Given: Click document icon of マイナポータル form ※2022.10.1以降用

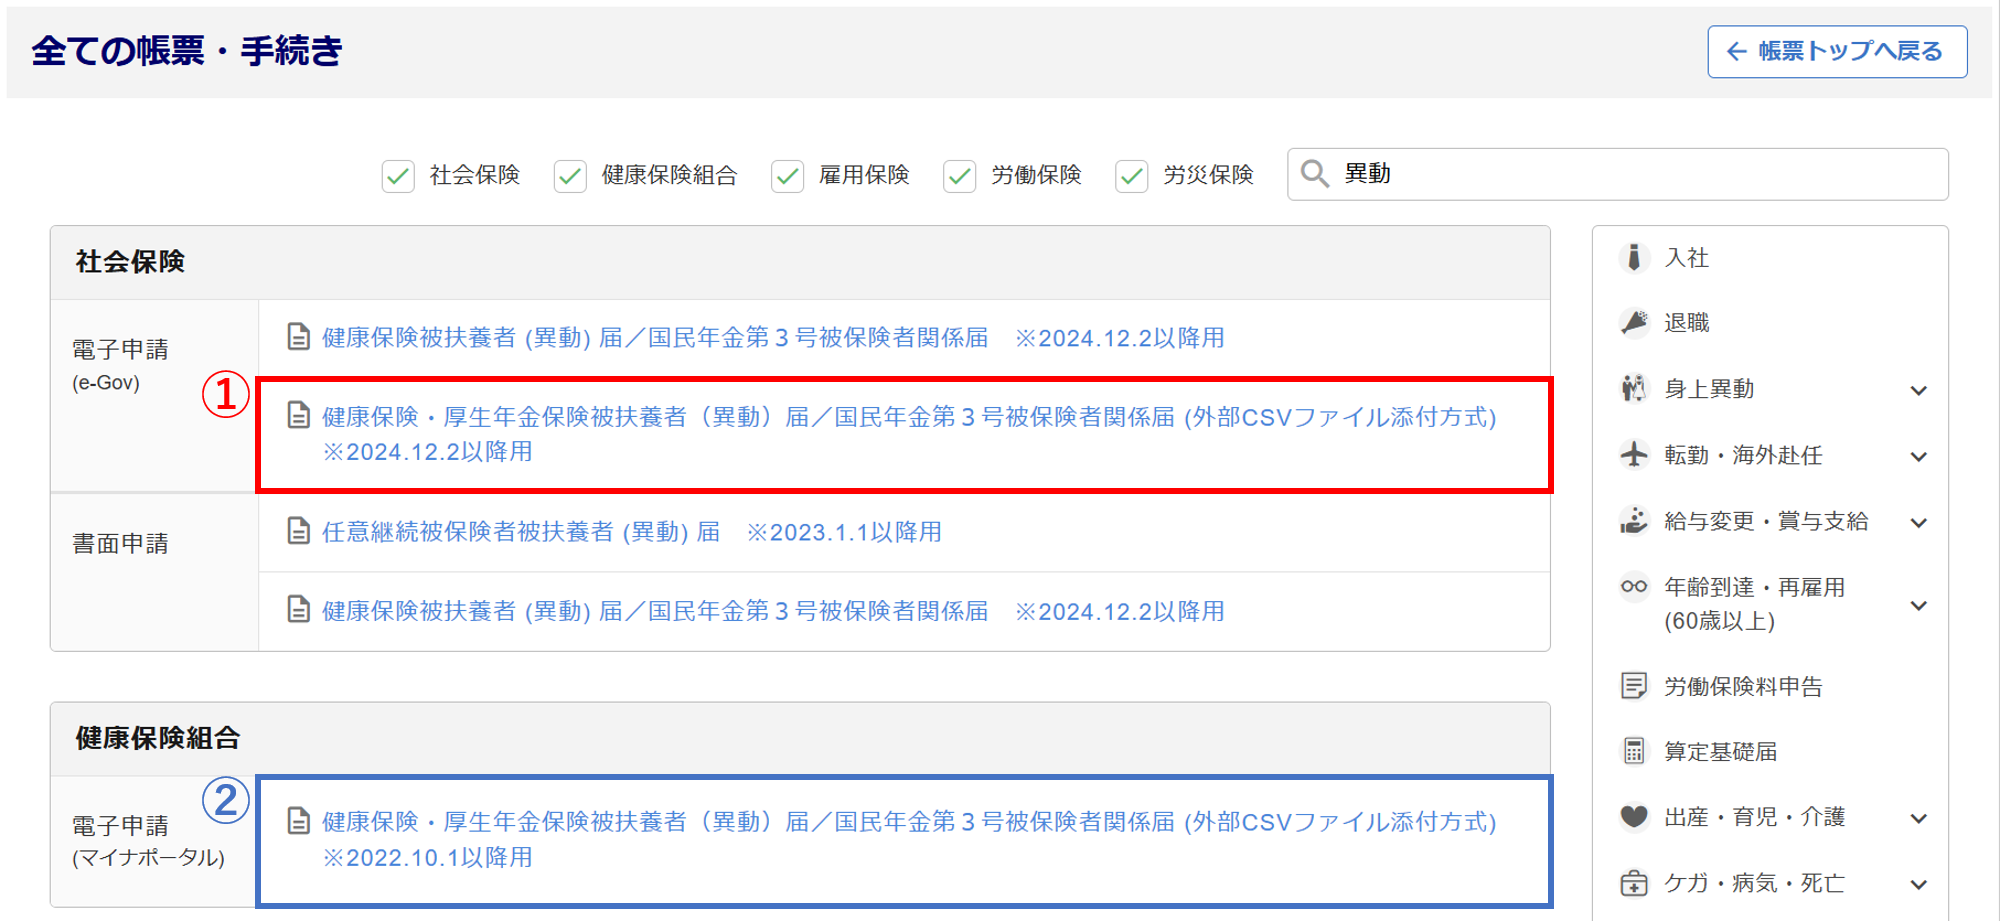Looking at the screenshot, I should (298, 821).
